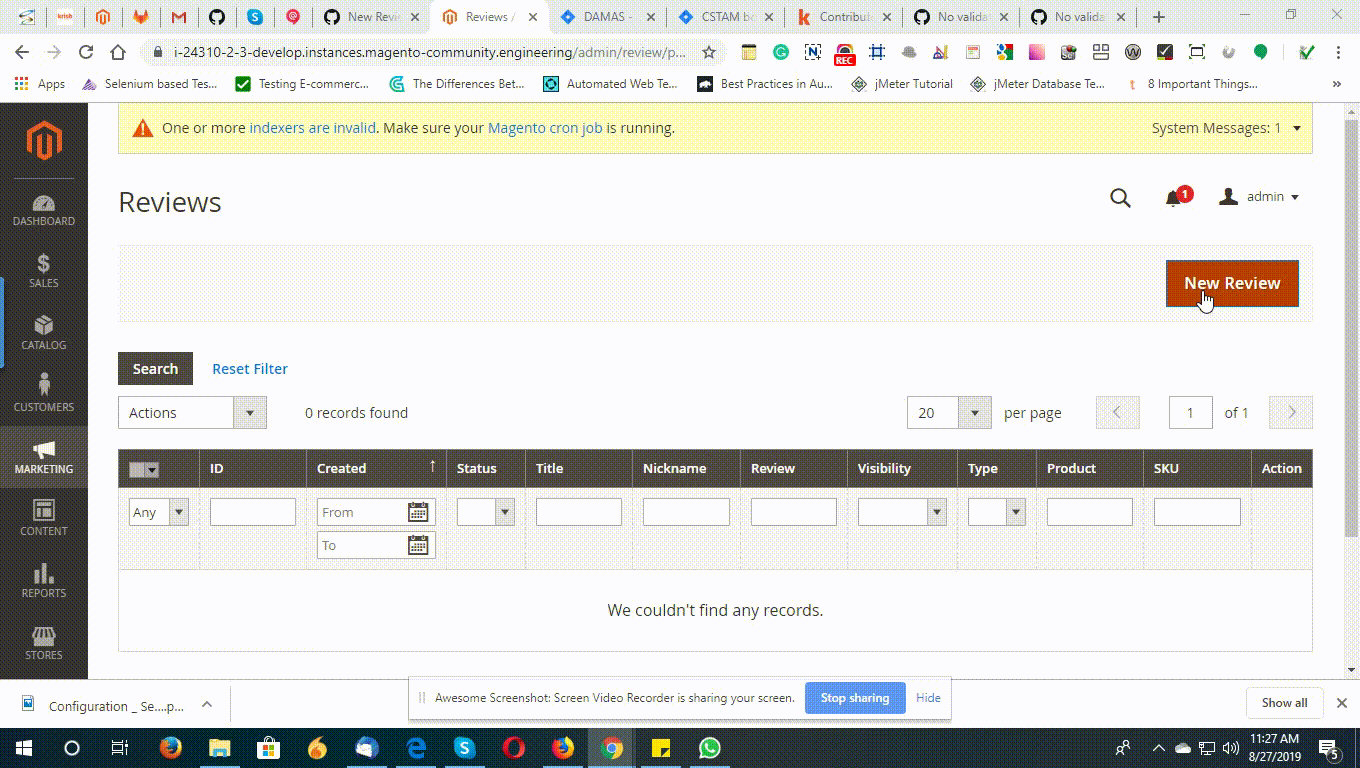Open the Actions dropdown
This screenshot has width=1360, height=768.
(192, 412)
